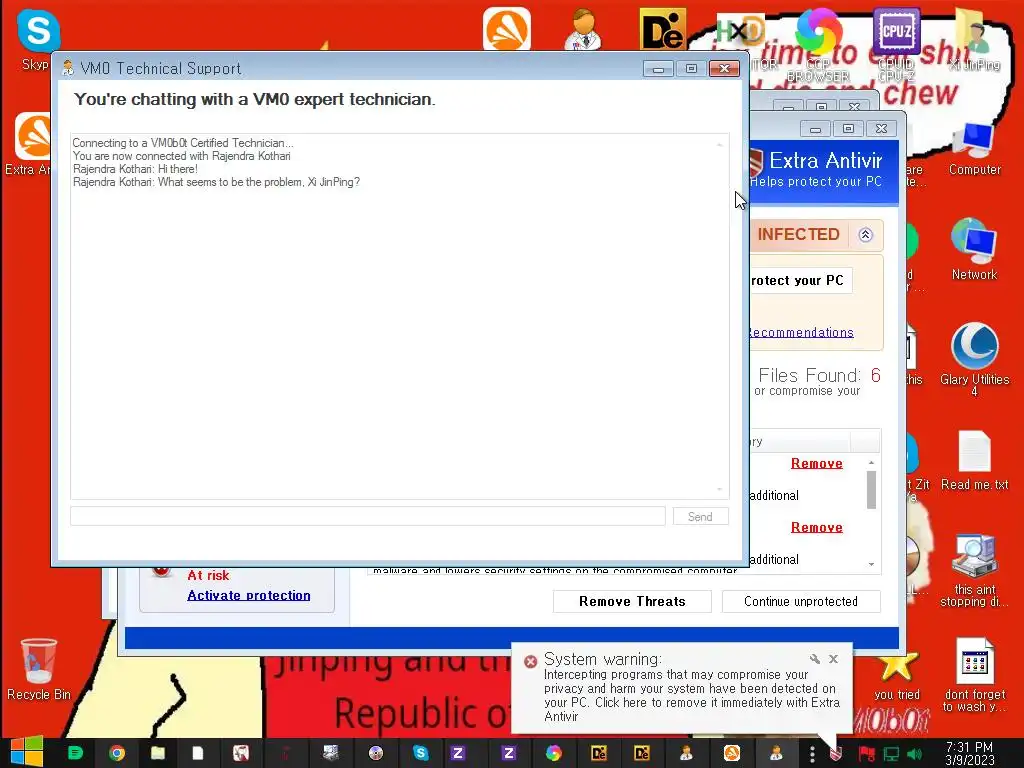
Task: Open File Explorer folder in taskbar
Action: (x=158, y=753)
